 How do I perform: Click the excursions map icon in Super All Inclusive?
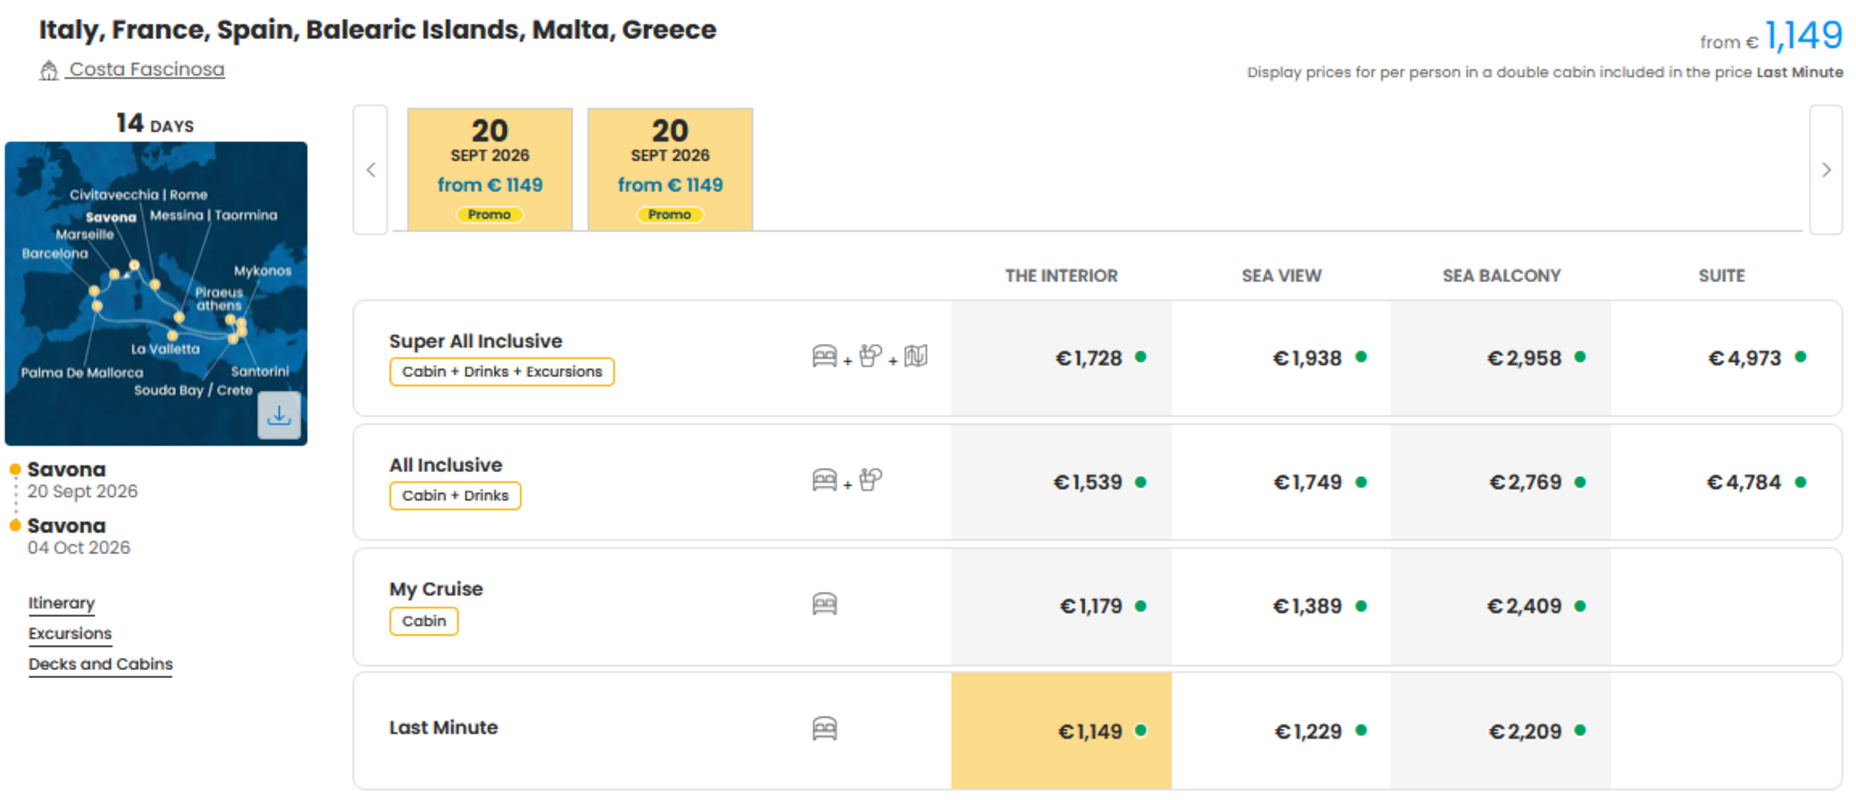tap(916, 357)
